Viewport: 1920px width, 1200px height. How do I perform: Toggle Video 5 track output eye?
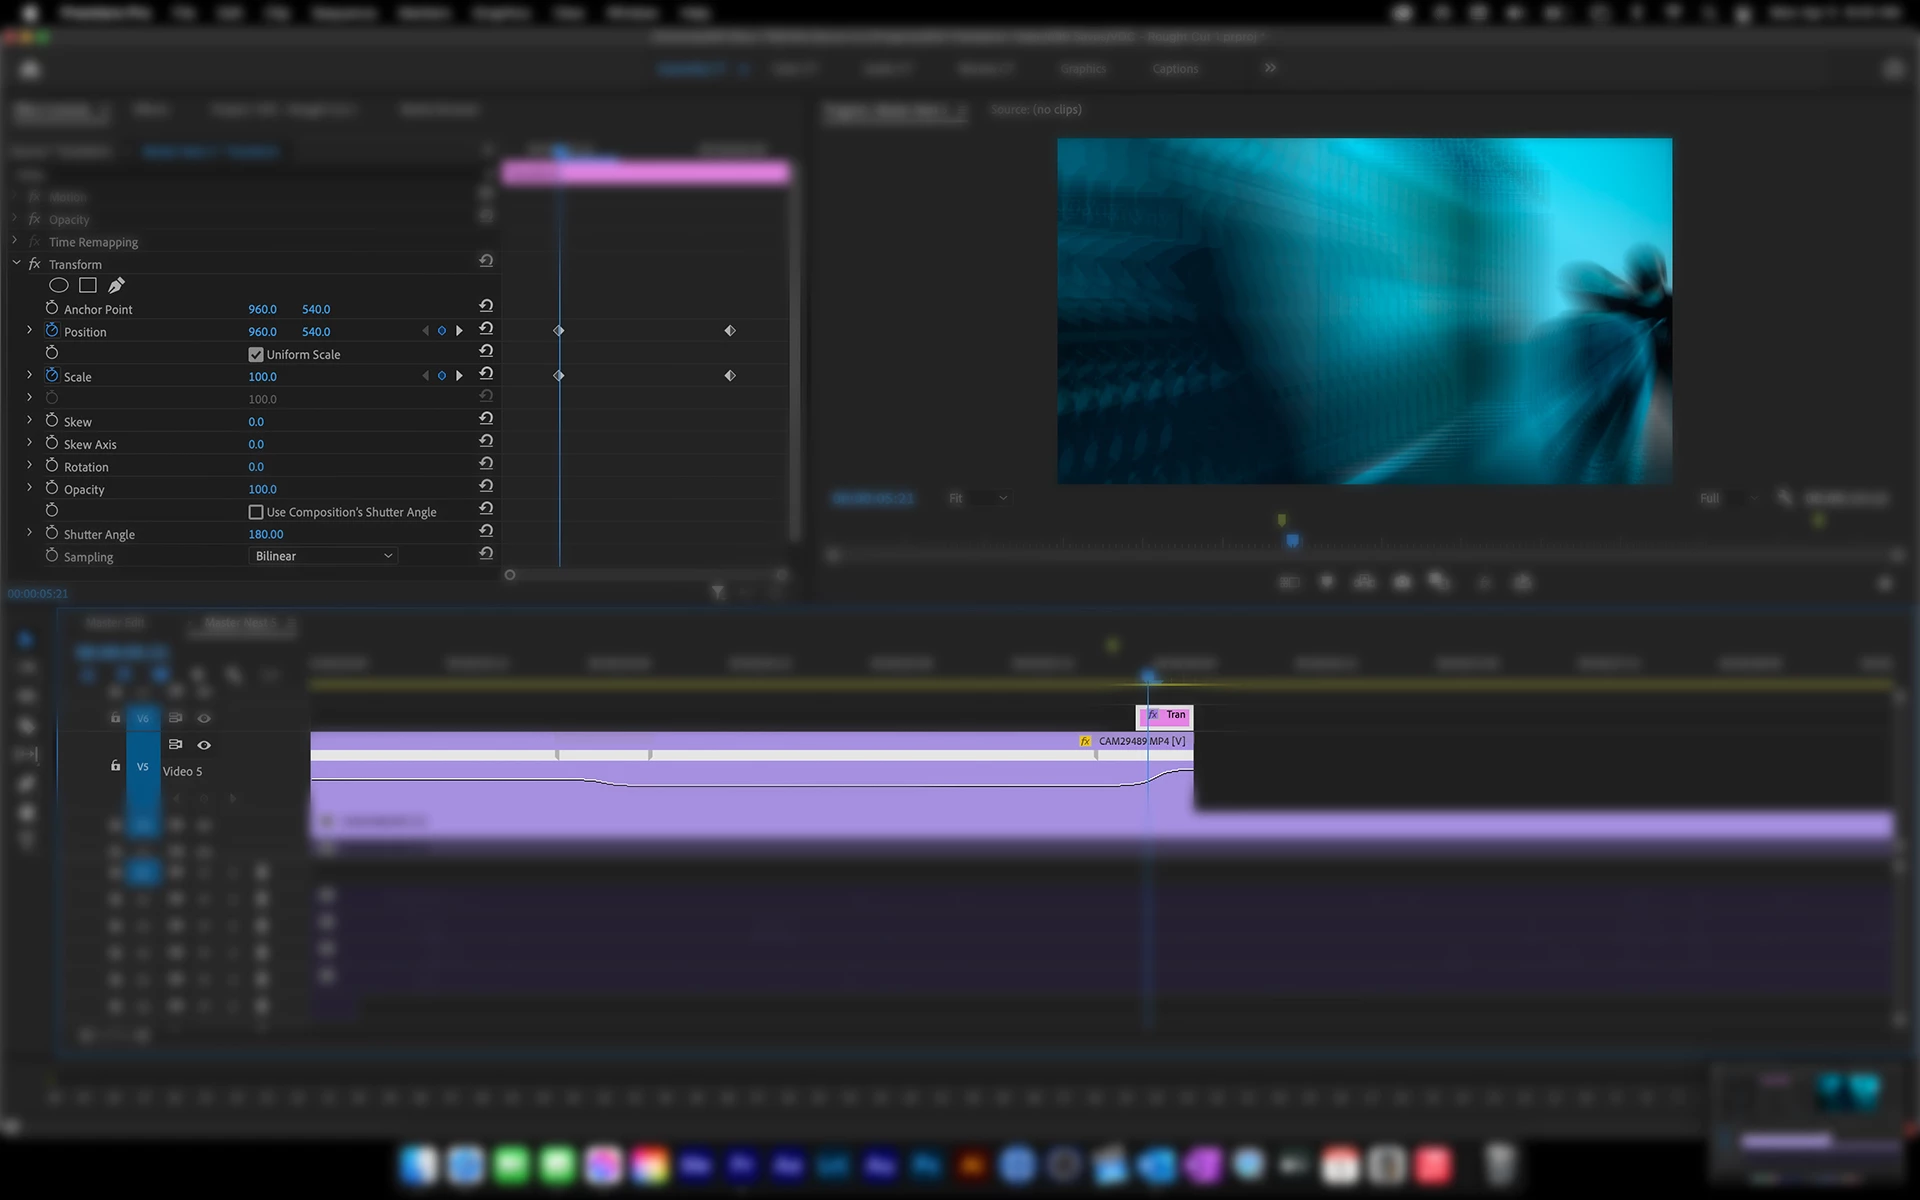[x=204, y=745]
